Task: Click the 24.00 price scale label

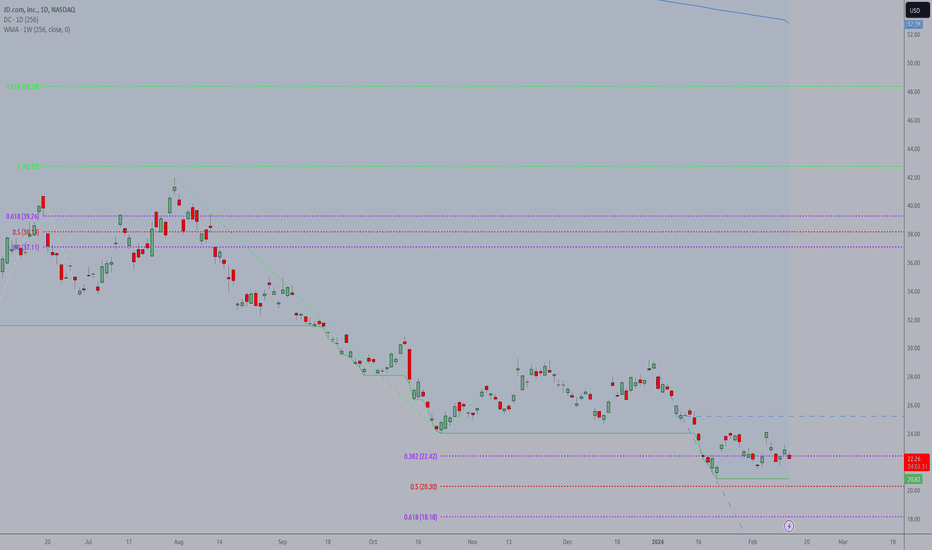Action: coord(913,434)
